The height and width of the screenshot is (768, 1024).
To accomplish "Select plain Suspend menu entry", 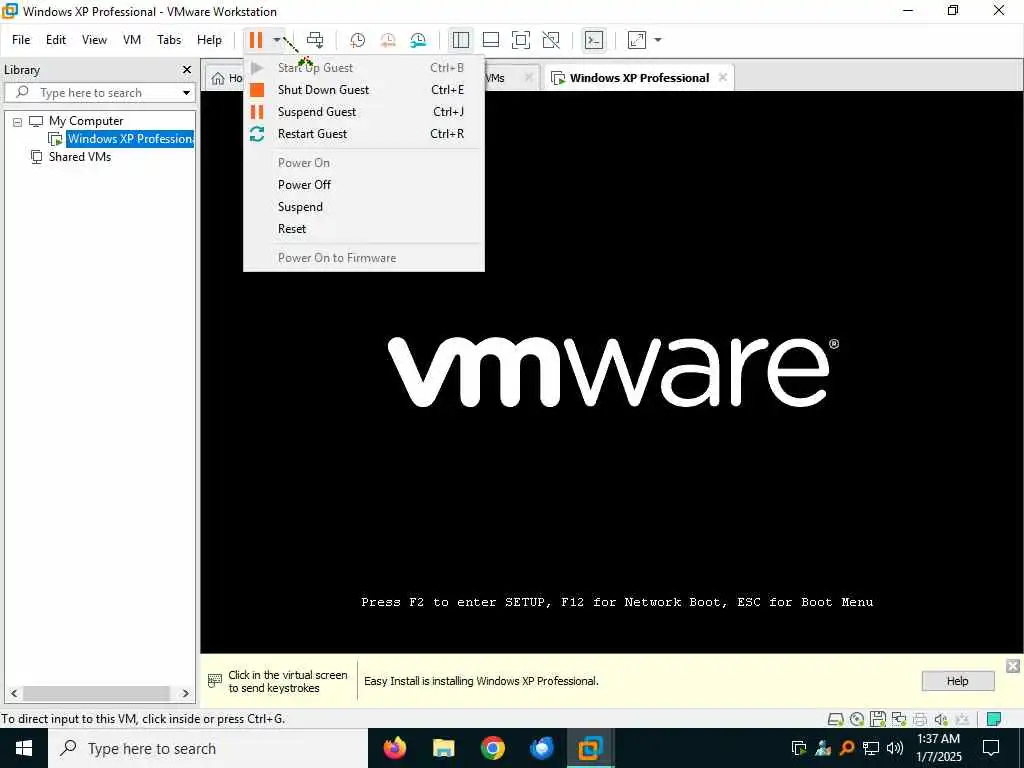I will pyautogui.click(x=364, y=207).
